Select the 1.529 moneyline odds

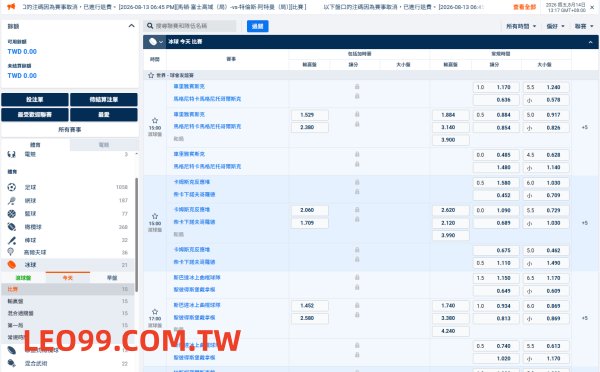tap(310, 115)
